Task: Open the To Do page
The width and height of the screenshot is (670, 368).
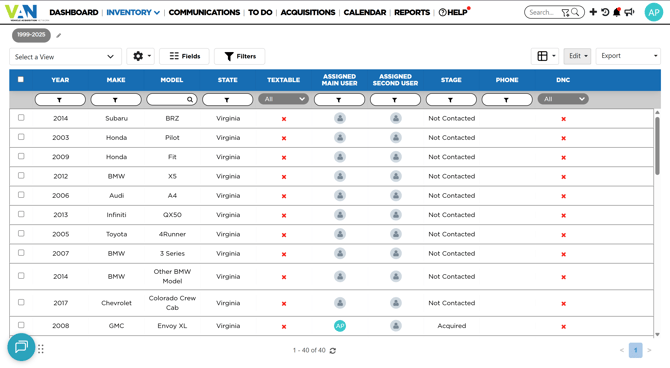Action: [x=260, y=12]
